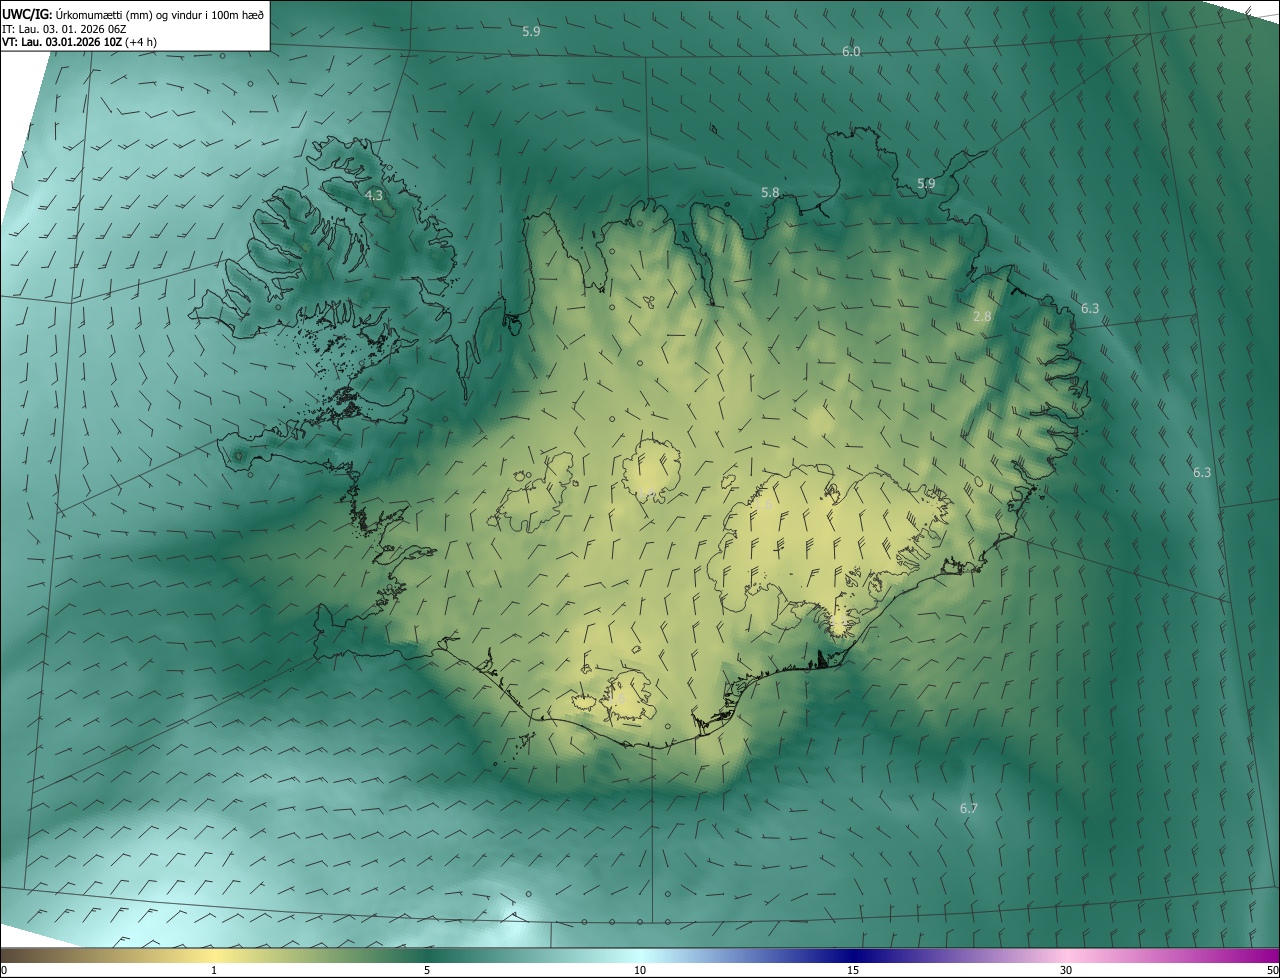This screenshot has height=978, width=1280.
Task: Click the color scale tick labeled 10
Action: 640,970
